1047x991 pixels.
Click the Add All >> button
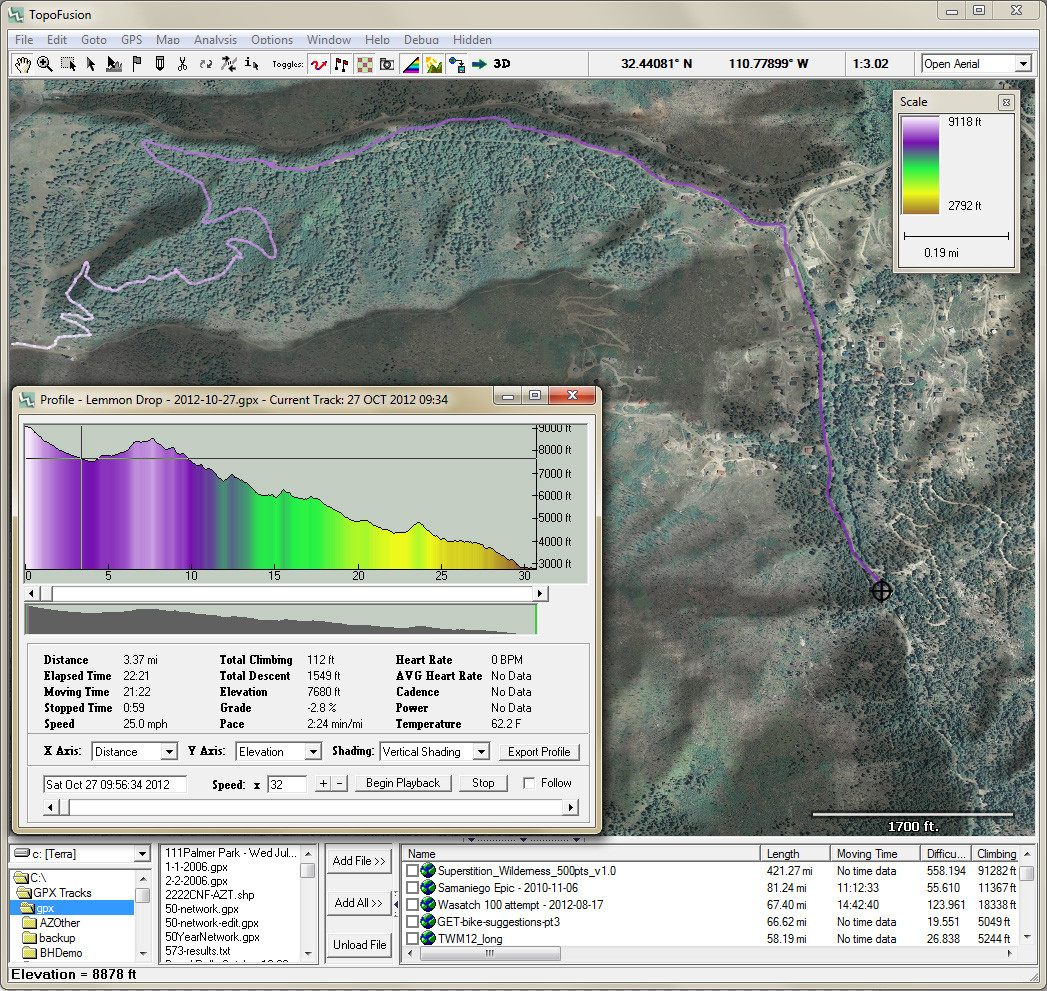tap(359, 903)
